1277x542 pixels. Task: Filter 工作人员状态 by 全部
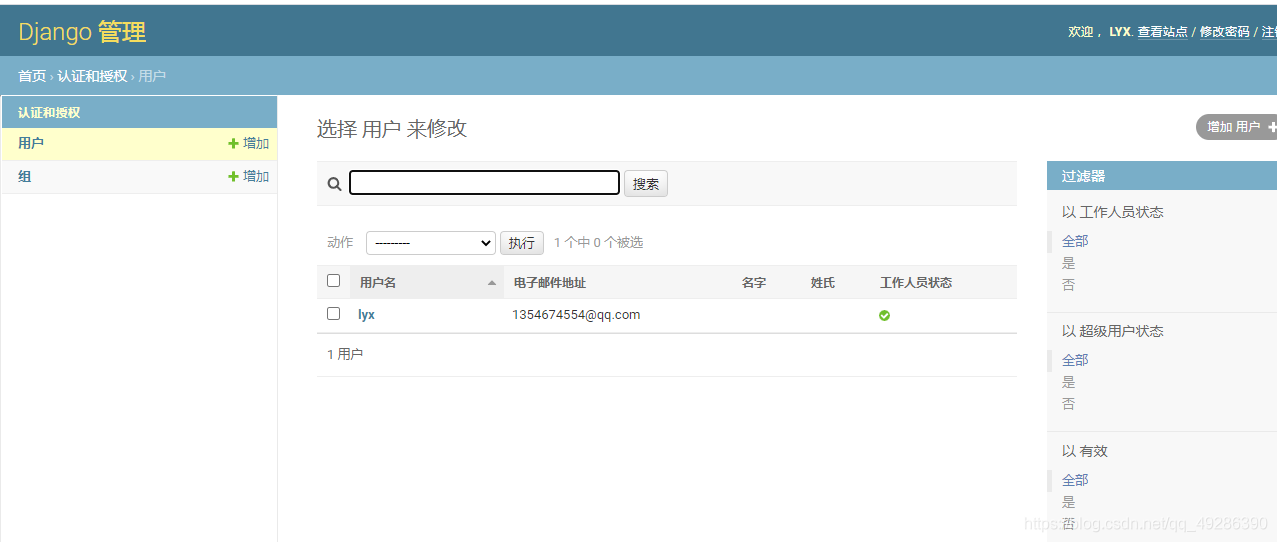[1075, 241]
